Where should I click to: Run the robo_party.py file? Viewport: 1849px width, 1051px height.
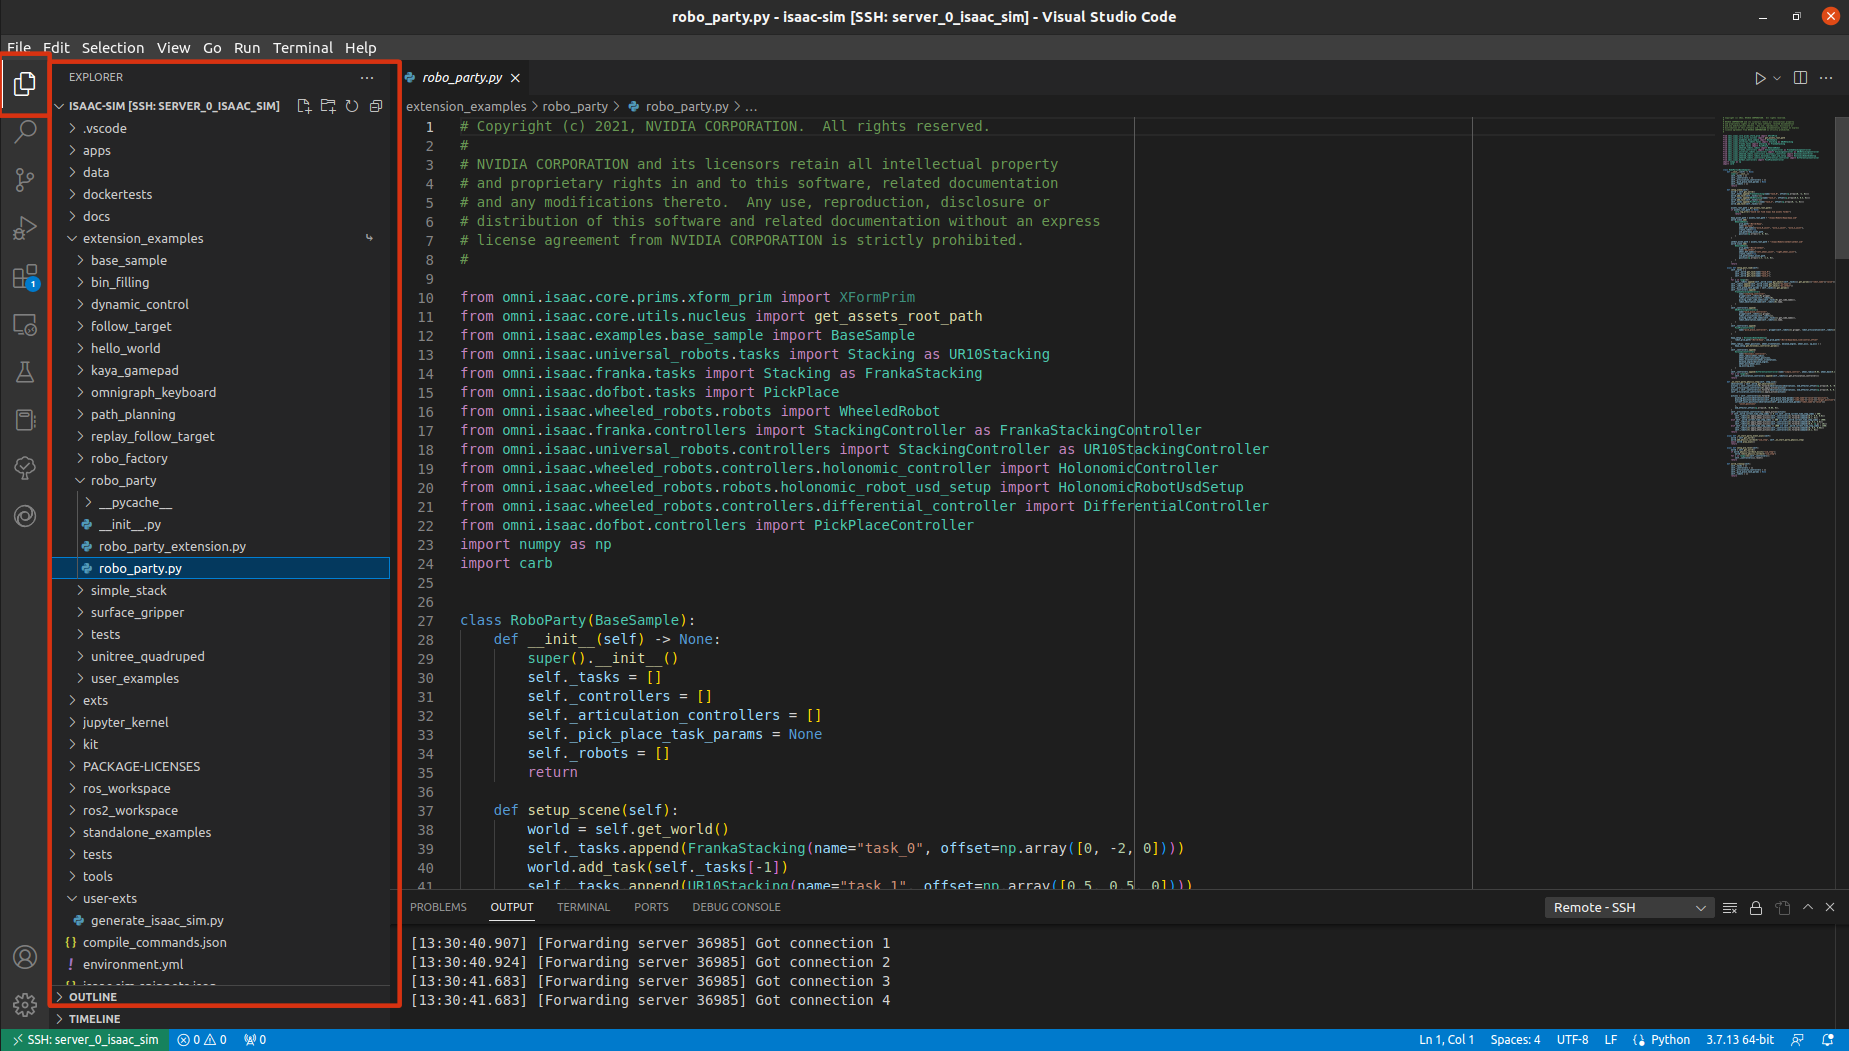[x=1759, y=78]
